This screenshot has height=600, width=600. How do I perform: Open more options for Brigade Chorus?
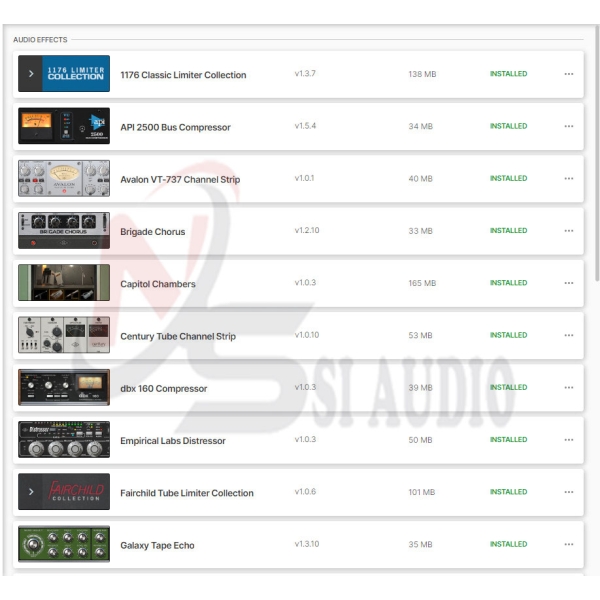(x=569, y=231)
